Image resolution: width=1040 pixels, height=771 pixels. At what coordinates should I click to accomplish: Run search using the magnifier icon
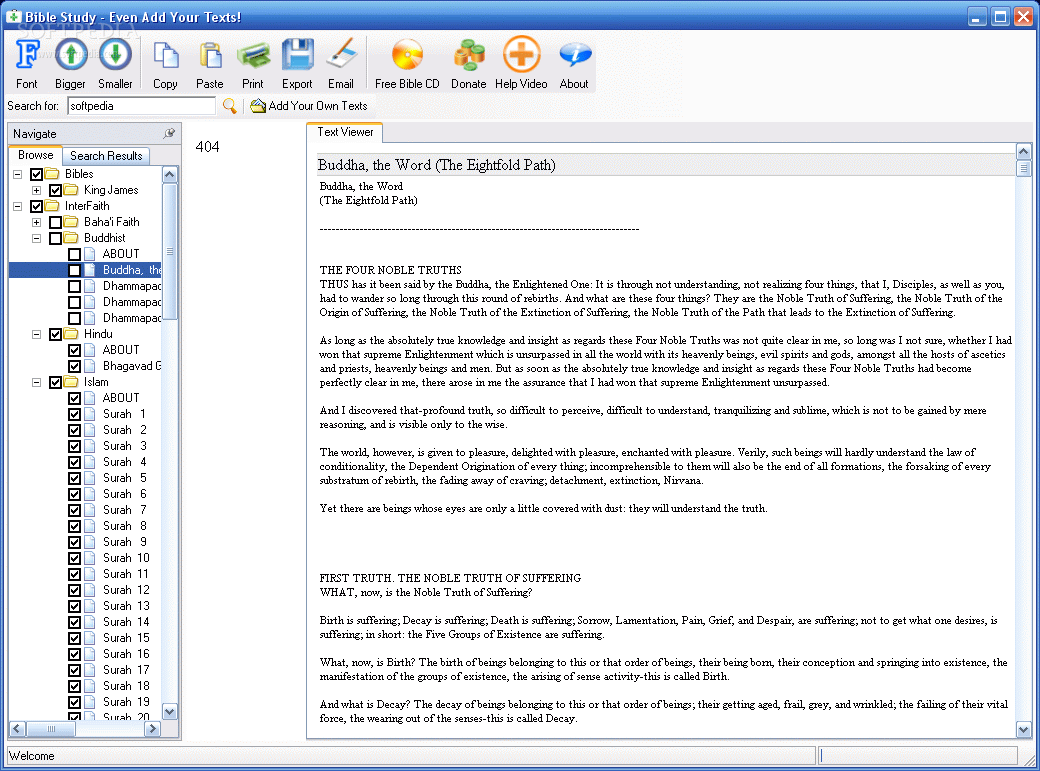229,105
